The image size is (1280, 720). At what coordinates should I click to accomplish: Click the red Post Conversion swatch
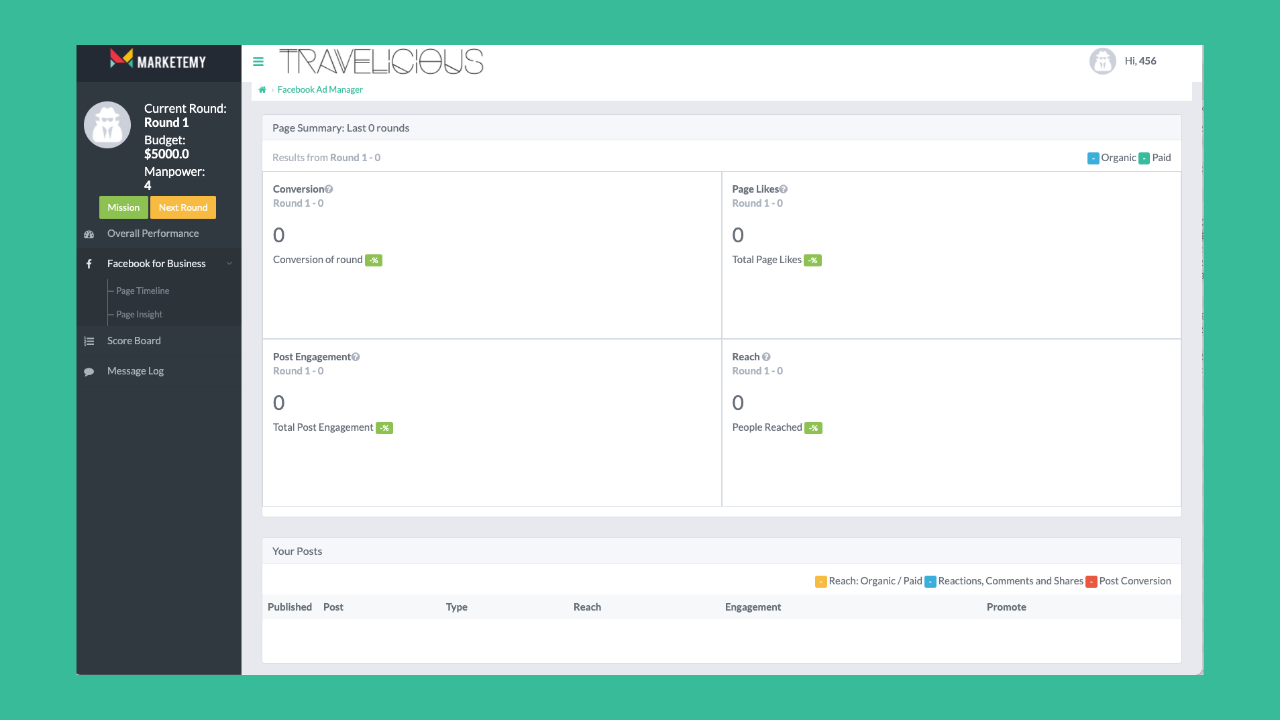click(1091, 581)
